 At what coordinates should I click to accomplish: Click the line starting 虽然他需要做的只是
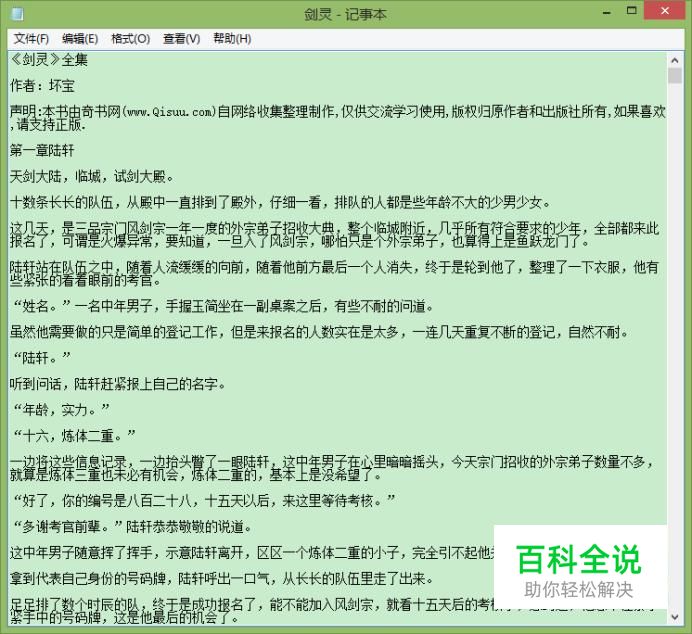(x=320, y=332)
